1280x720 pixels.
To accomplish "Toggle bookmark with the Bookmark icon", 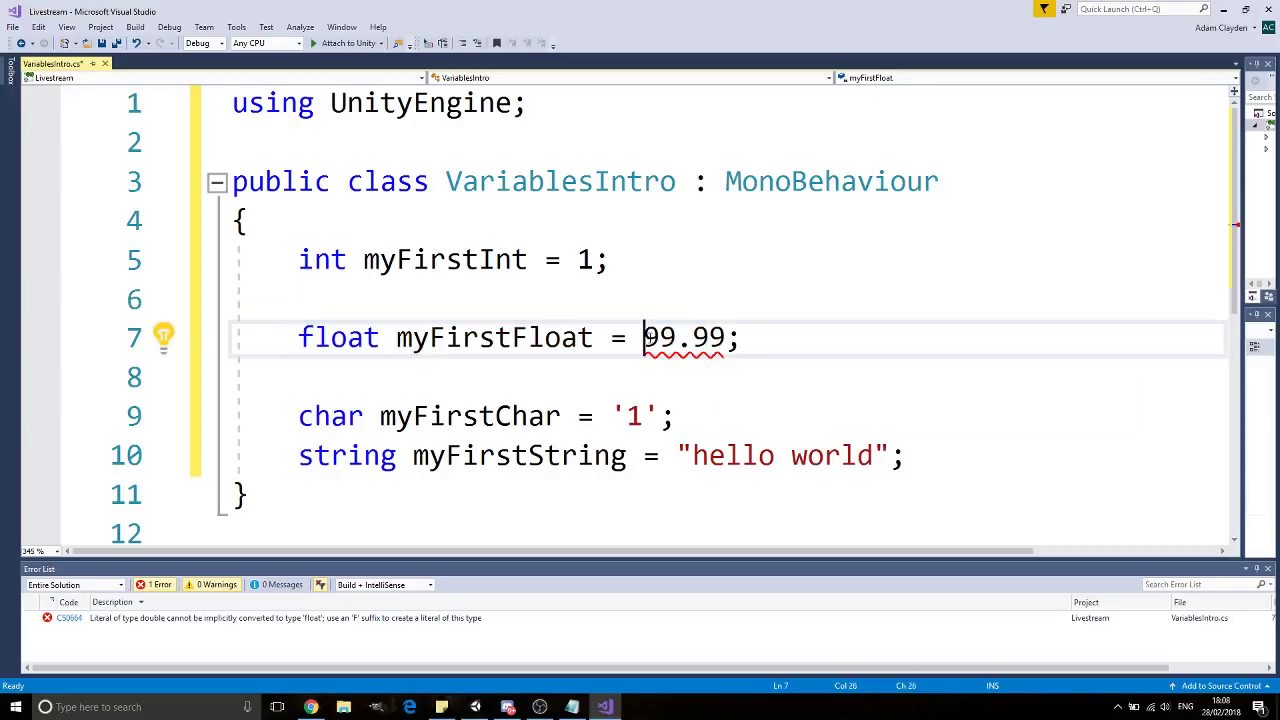I will (496, 43).
